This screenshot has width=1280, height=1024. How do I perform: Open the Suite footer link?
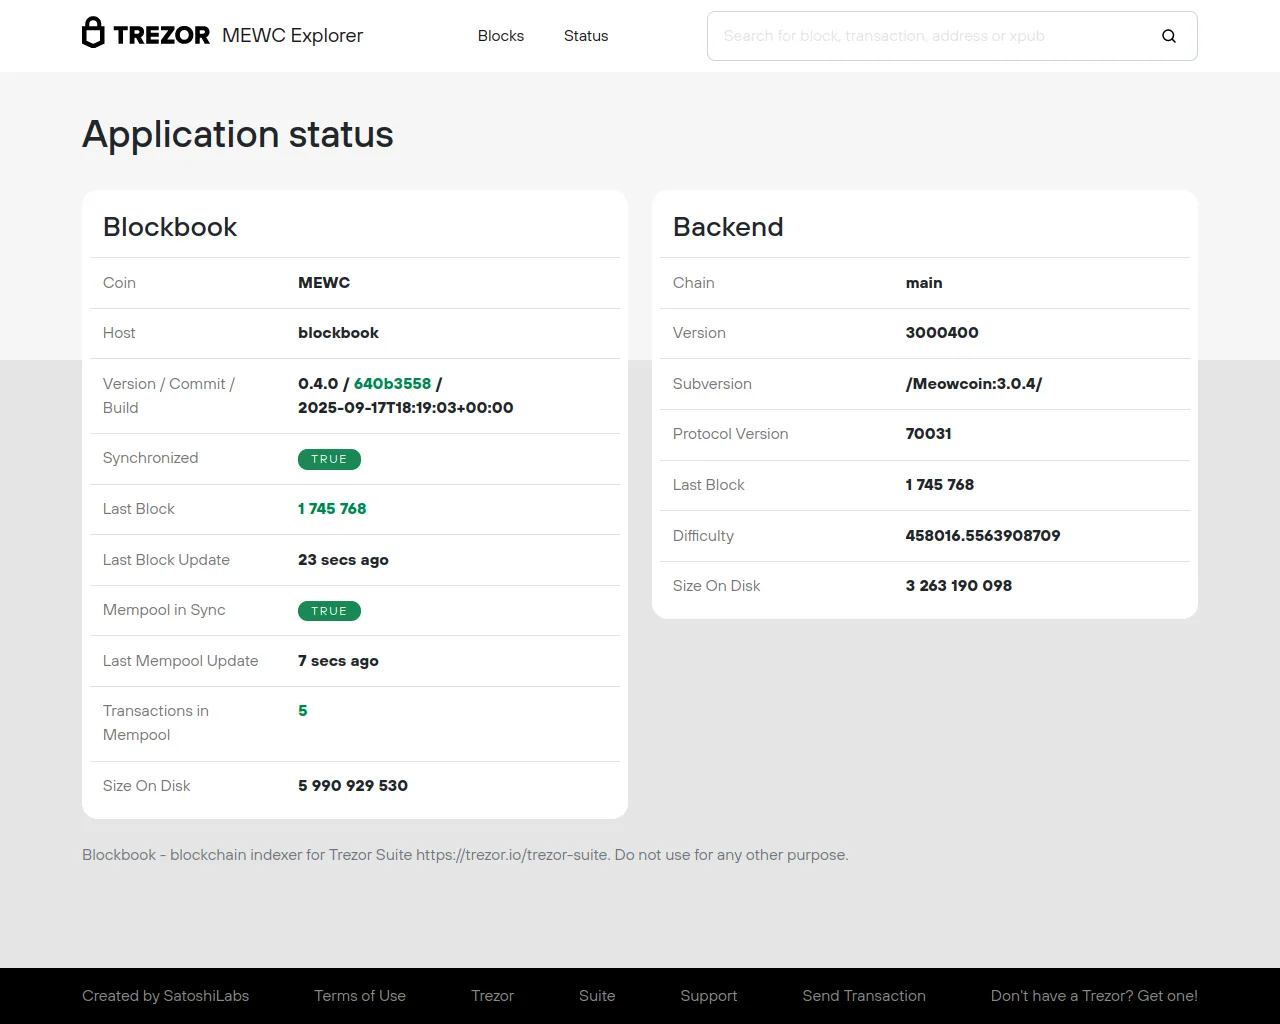point(597,996)
